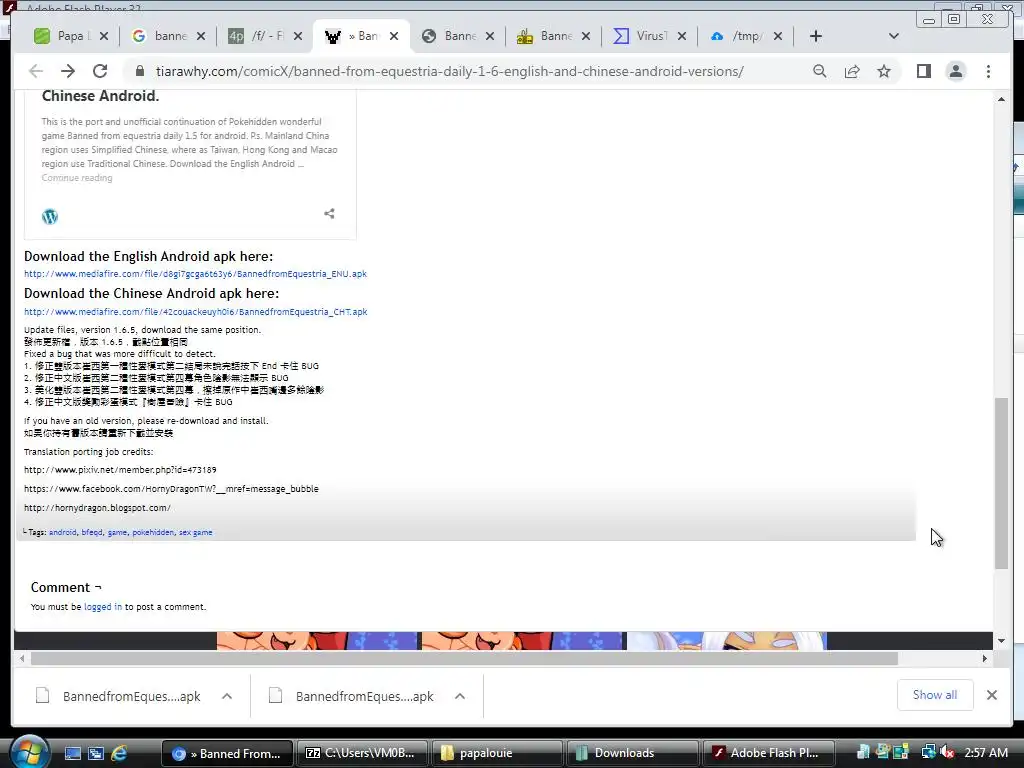Click the address bar URL
The height and width of the screenshot is (768, 1024).
click(449, 71)
